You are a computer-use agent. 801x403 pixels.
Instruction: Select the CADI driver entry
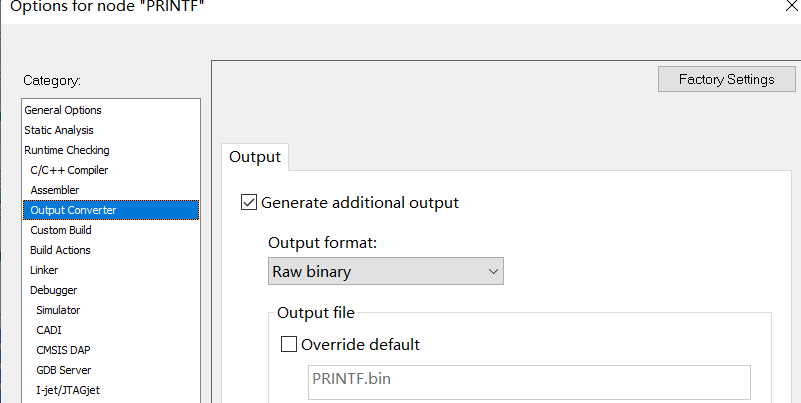pos(49,329)
